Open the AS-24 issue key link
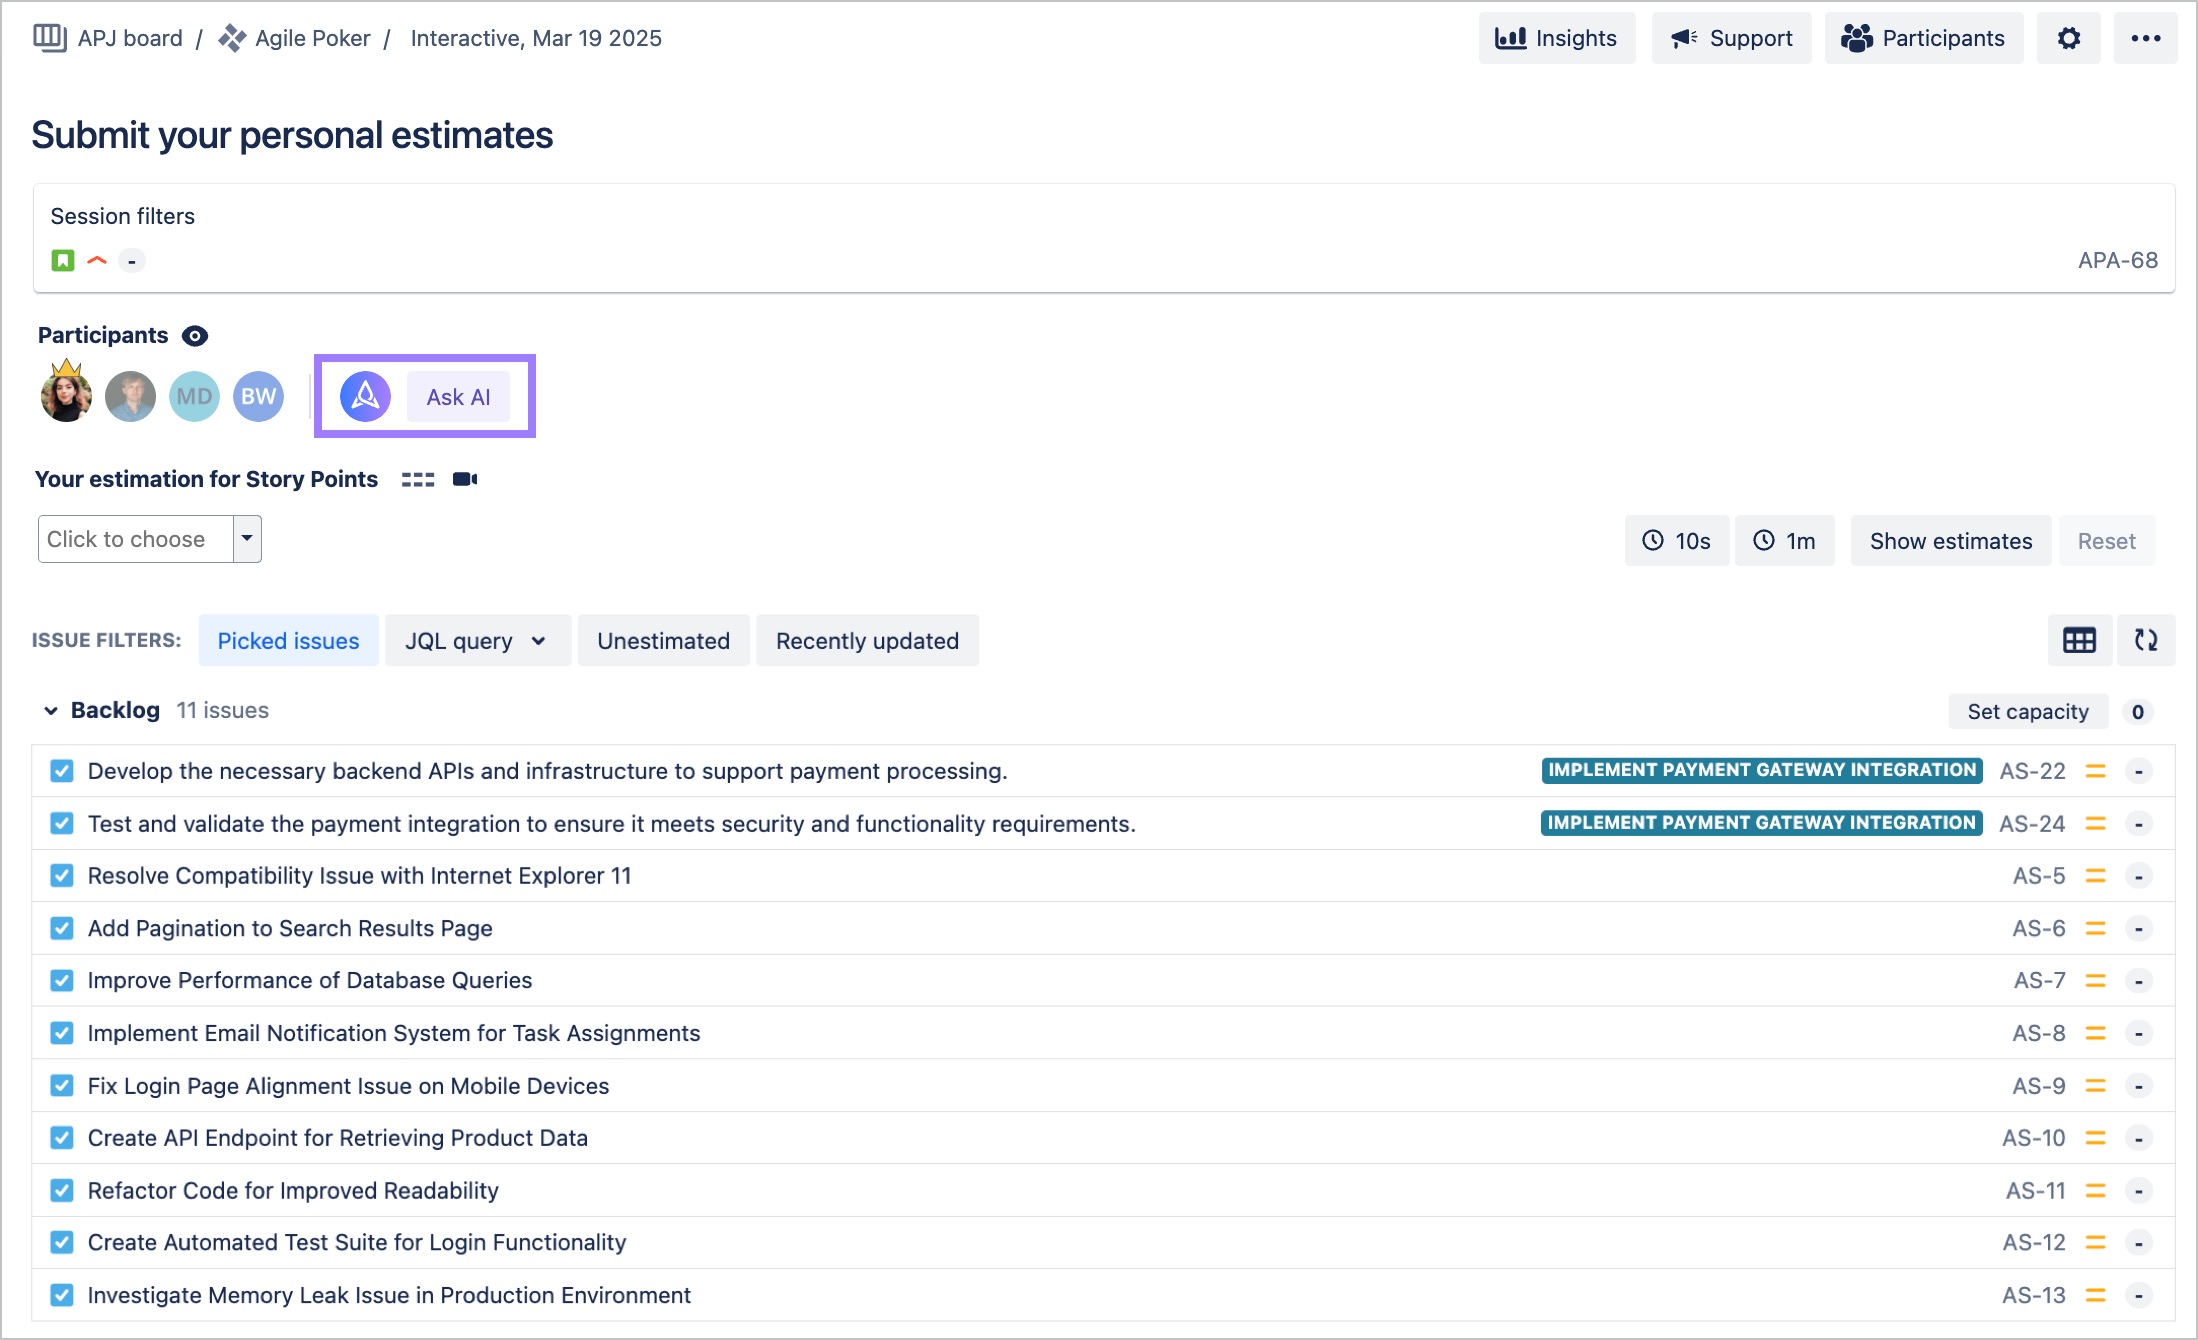2198x1340 pixels. (2032, 824)
